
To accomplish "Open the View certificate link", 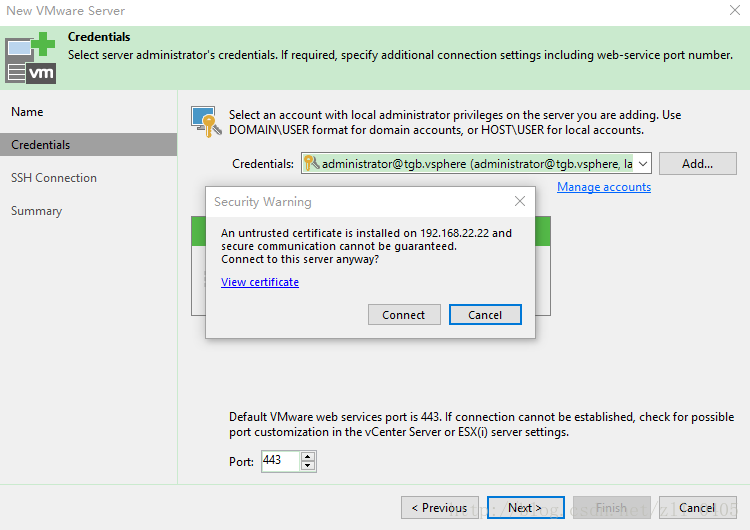I will click(x=260, y=282).
